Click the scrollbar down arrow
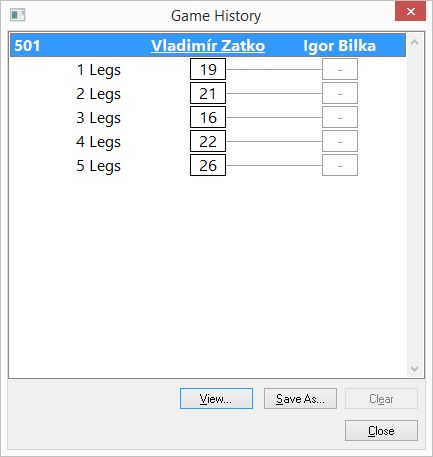 coord(415,368)
